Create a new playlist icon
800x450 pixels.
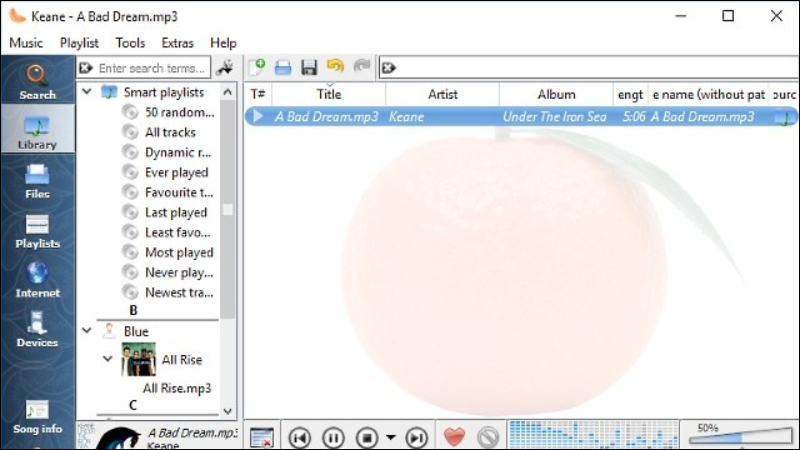[257, 67]
